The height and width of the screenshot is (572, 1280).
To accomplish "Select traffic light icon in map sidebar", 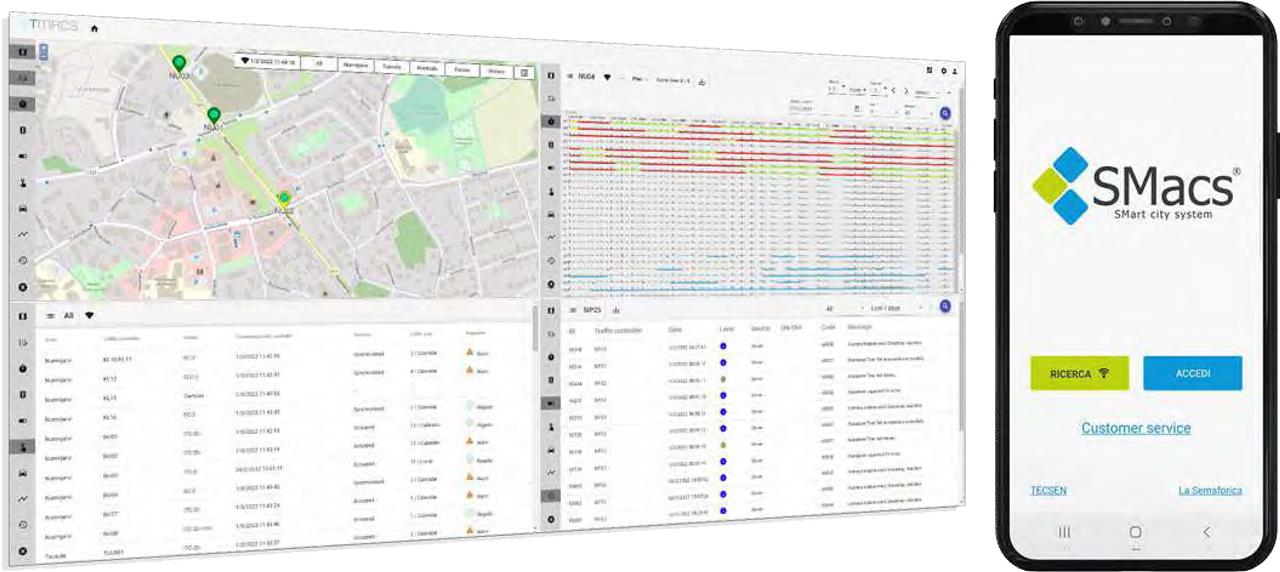I will click(x=22, y=131).
